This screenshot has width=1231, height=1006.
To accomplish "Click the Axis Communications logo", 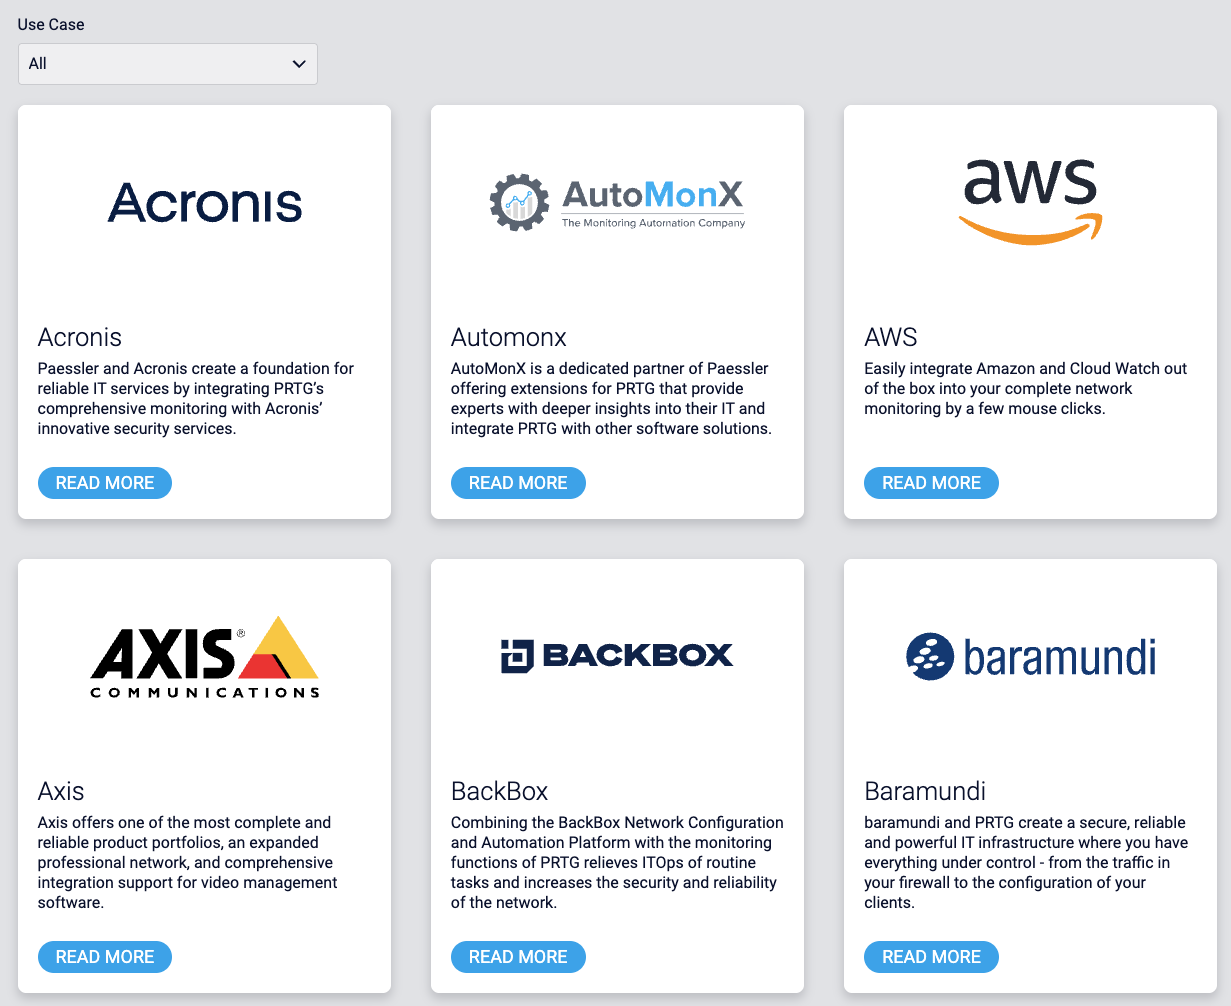I will click(x=205, y=657).
